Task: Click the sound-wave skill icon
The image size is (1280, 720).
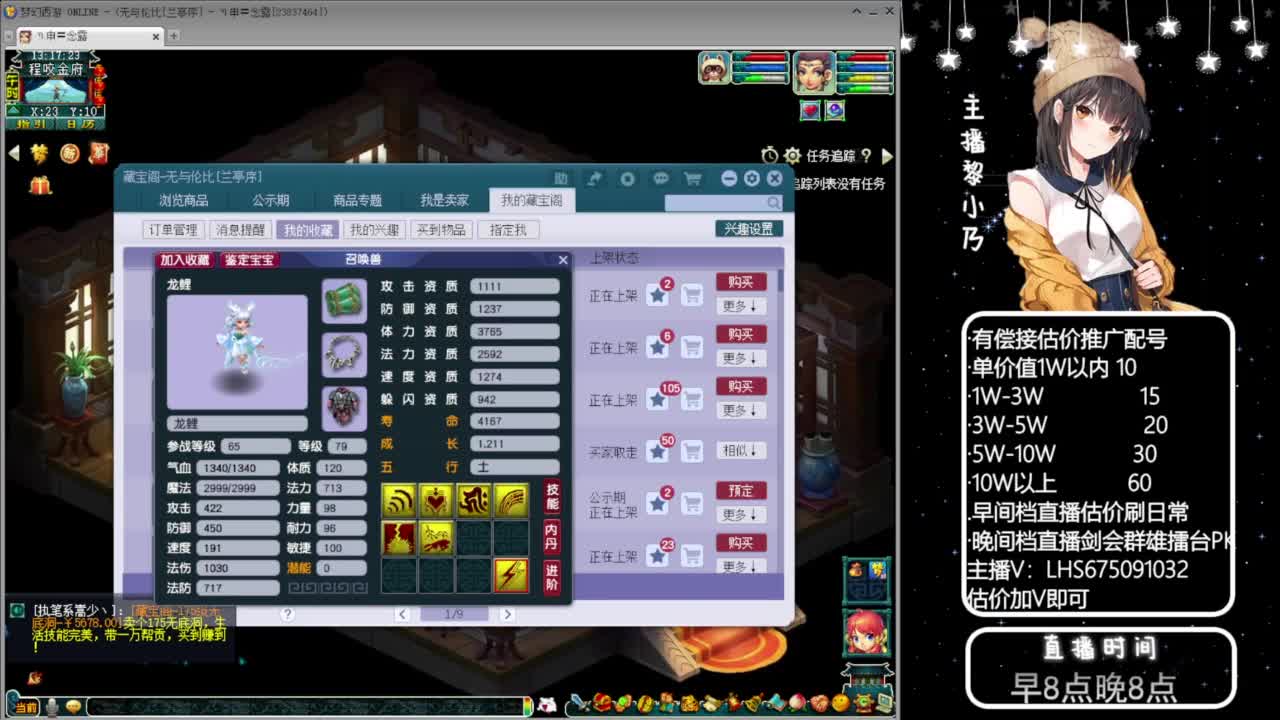Action: pyautogui.click(x=398, y=498)
